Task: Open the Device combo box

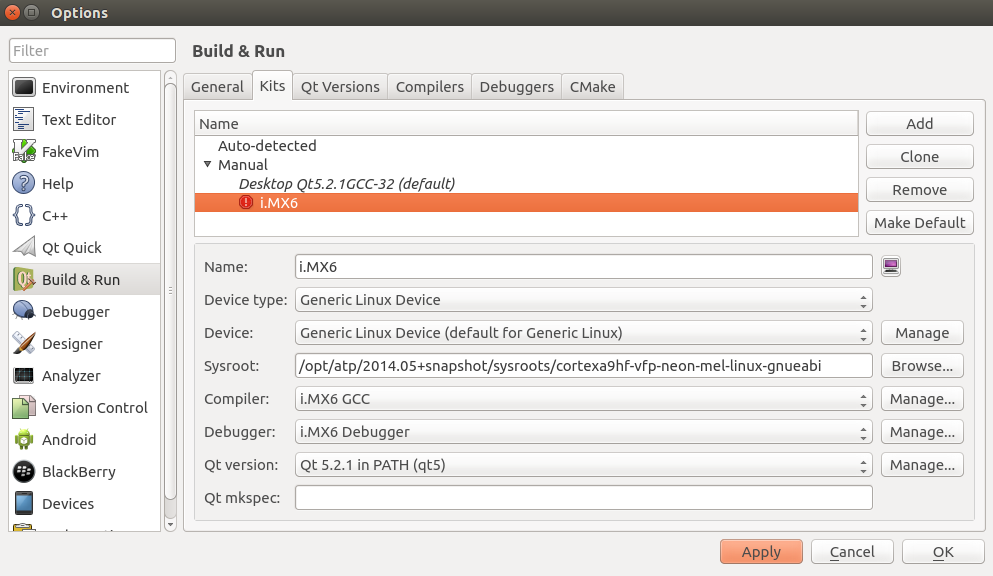Action: click(x=583, y=333)
